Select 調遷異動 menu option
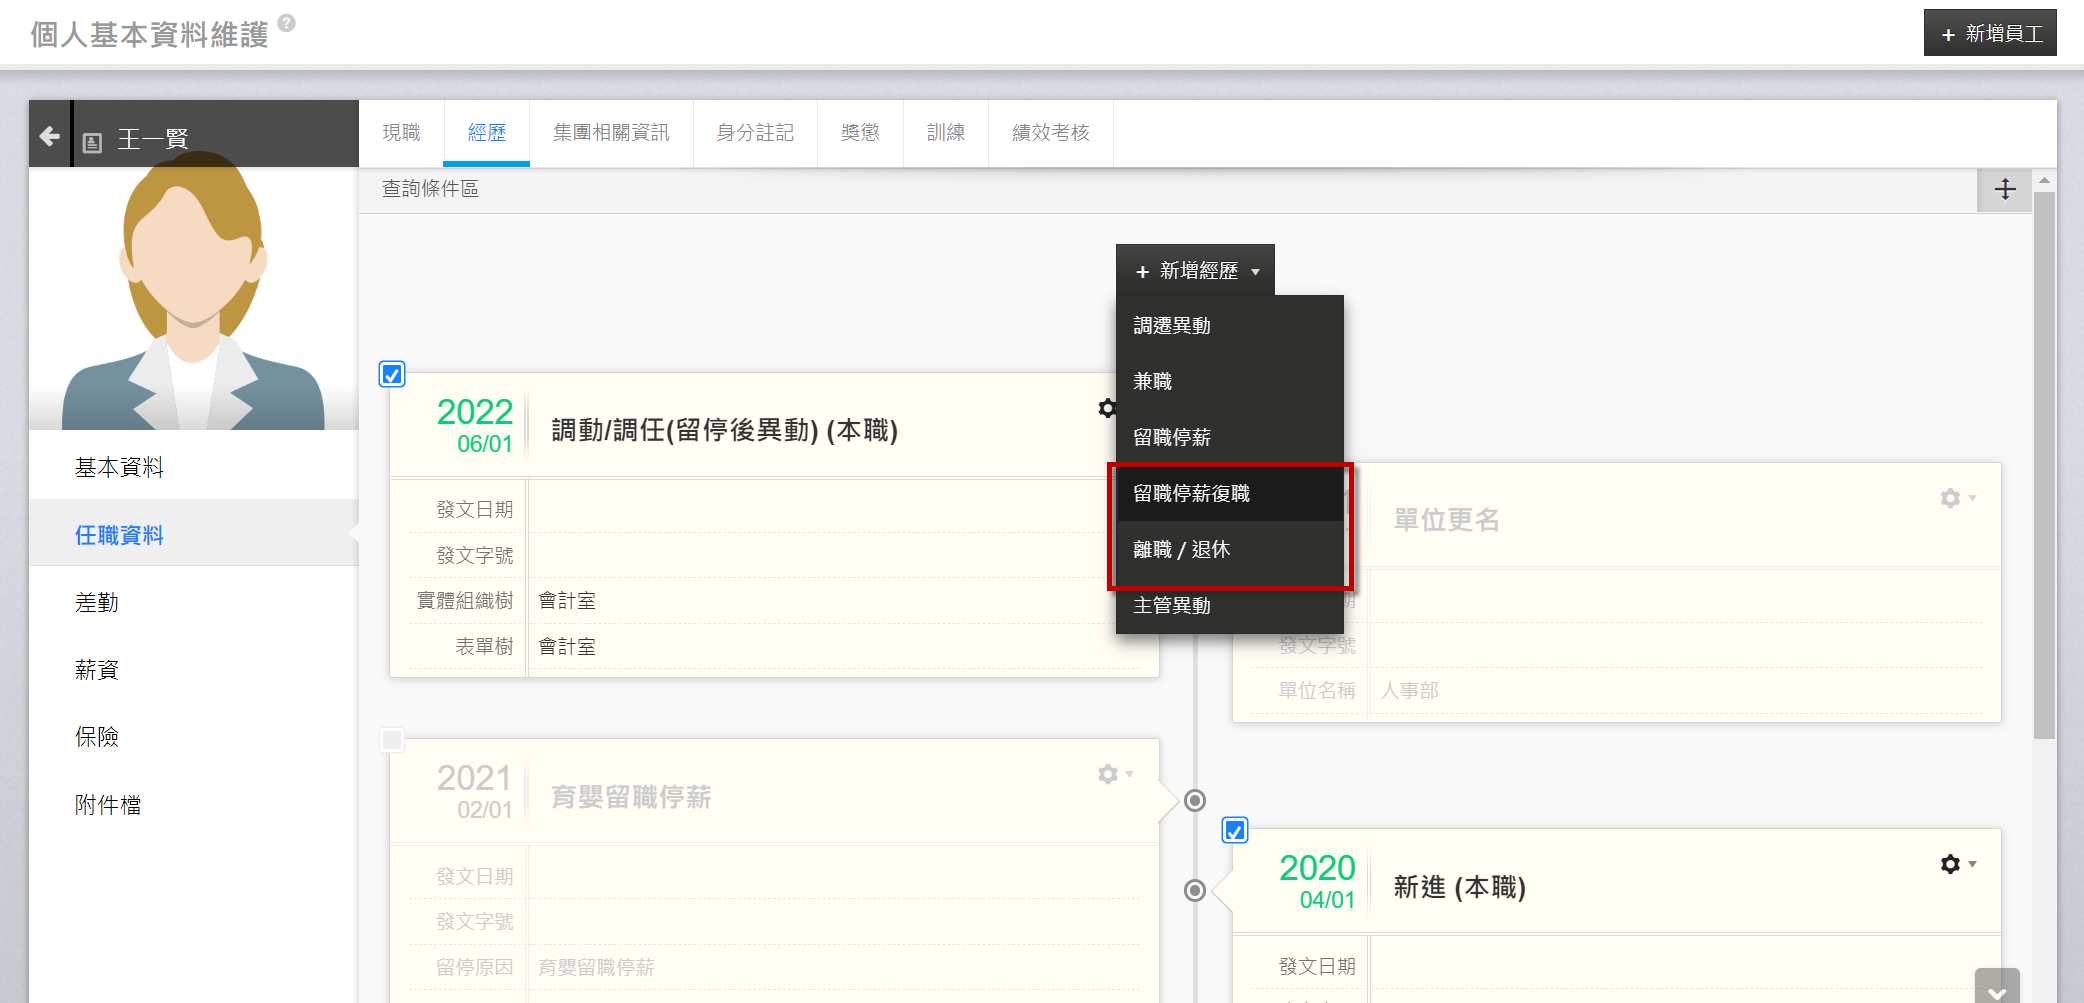 pyautogui.click(x=1171, y=325)
